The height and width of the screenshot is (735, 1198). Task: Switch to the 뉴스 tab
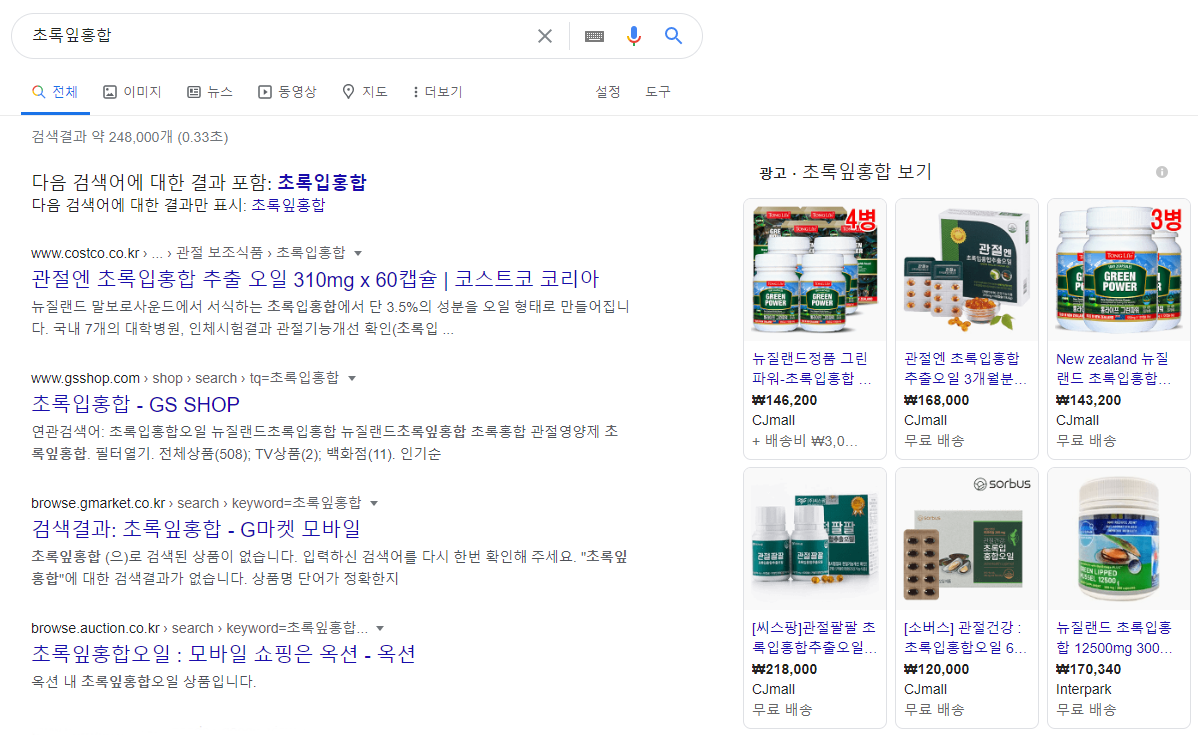pyautogui.click(x=209, y=92)
